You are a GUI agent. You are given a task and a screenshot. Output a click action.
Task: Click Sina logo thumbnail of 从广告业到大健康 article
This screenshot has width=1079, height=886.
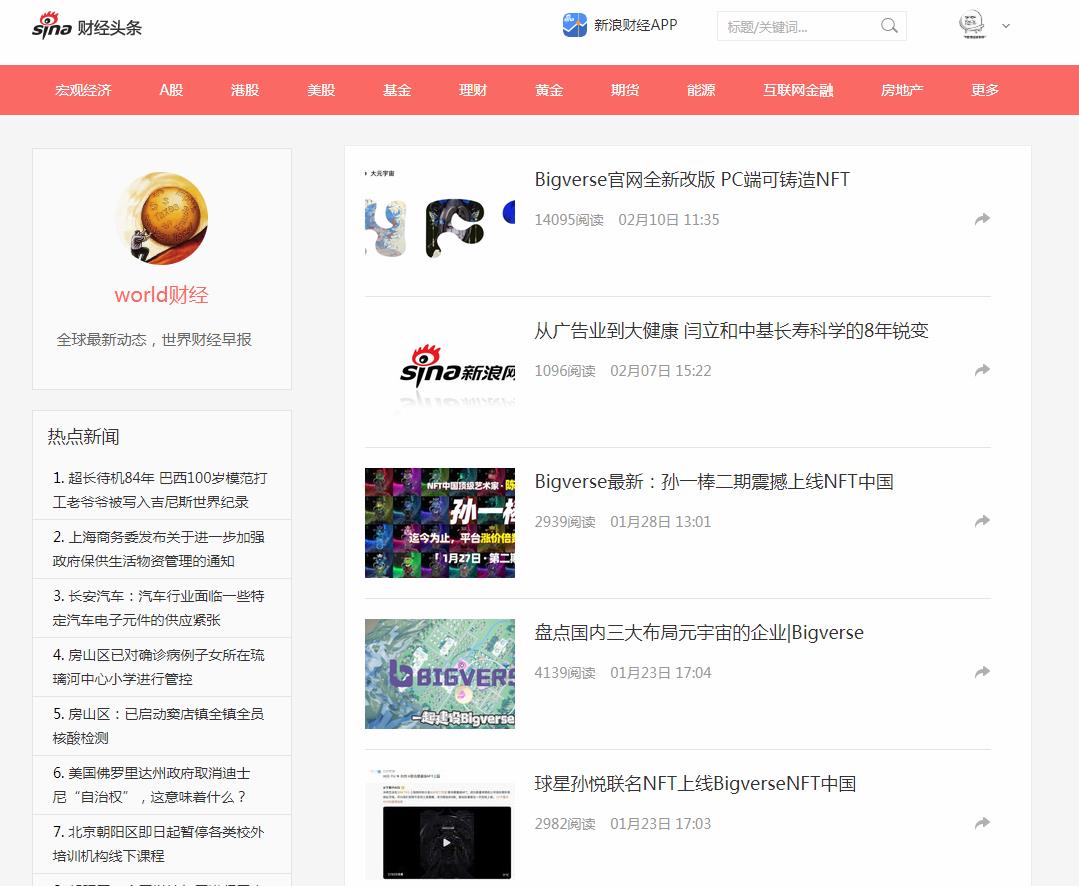tap(440, 371)
